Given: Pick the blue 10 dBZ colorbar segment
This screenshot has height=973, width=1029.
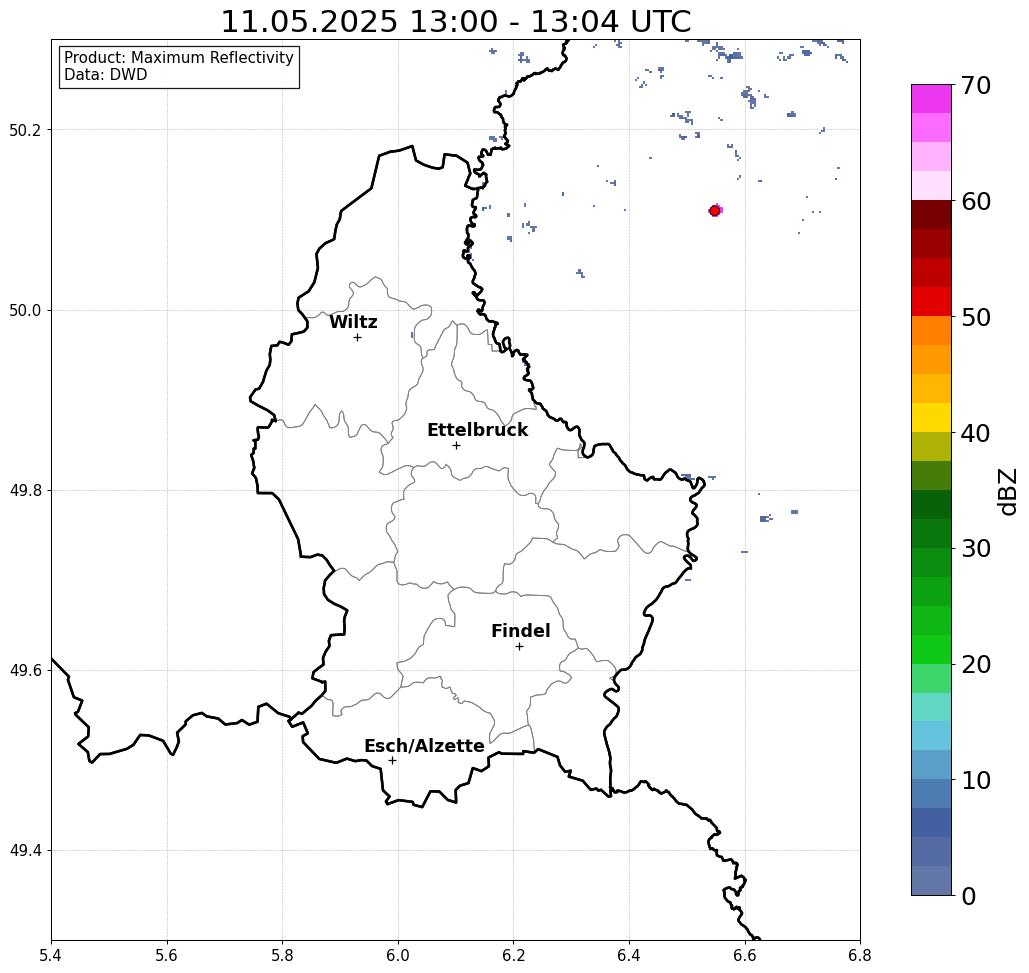Looking at the screenshot, I should pos(931,765).
